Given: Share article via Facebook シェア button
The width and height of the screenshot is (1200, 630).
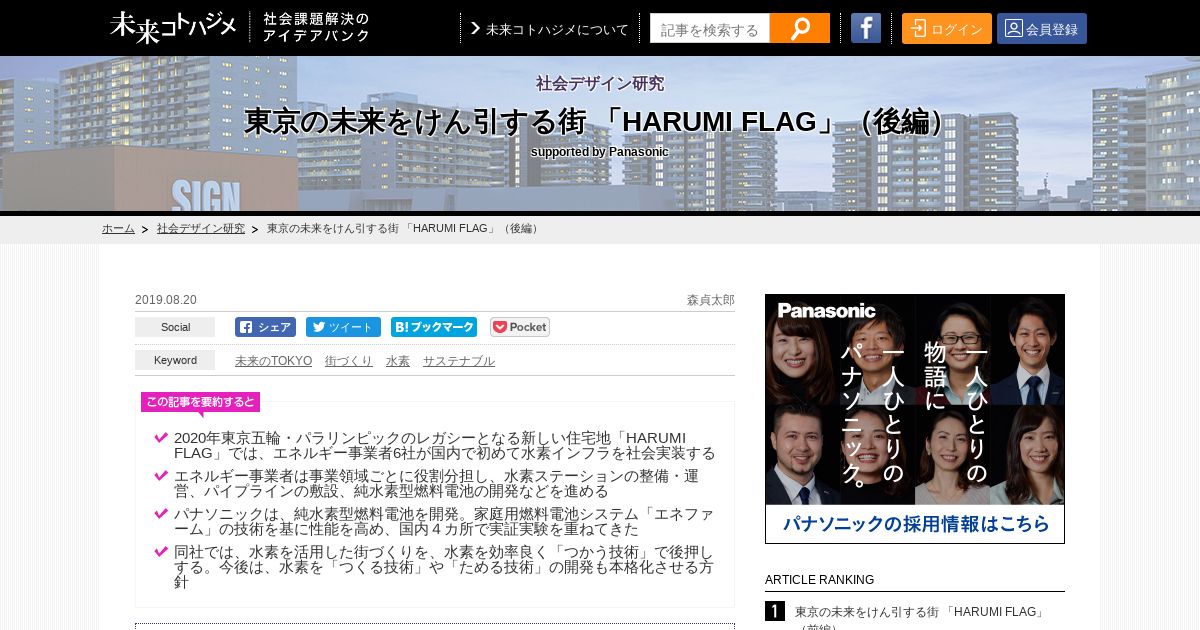Looking at the screenshot, I should coord(265,327).
